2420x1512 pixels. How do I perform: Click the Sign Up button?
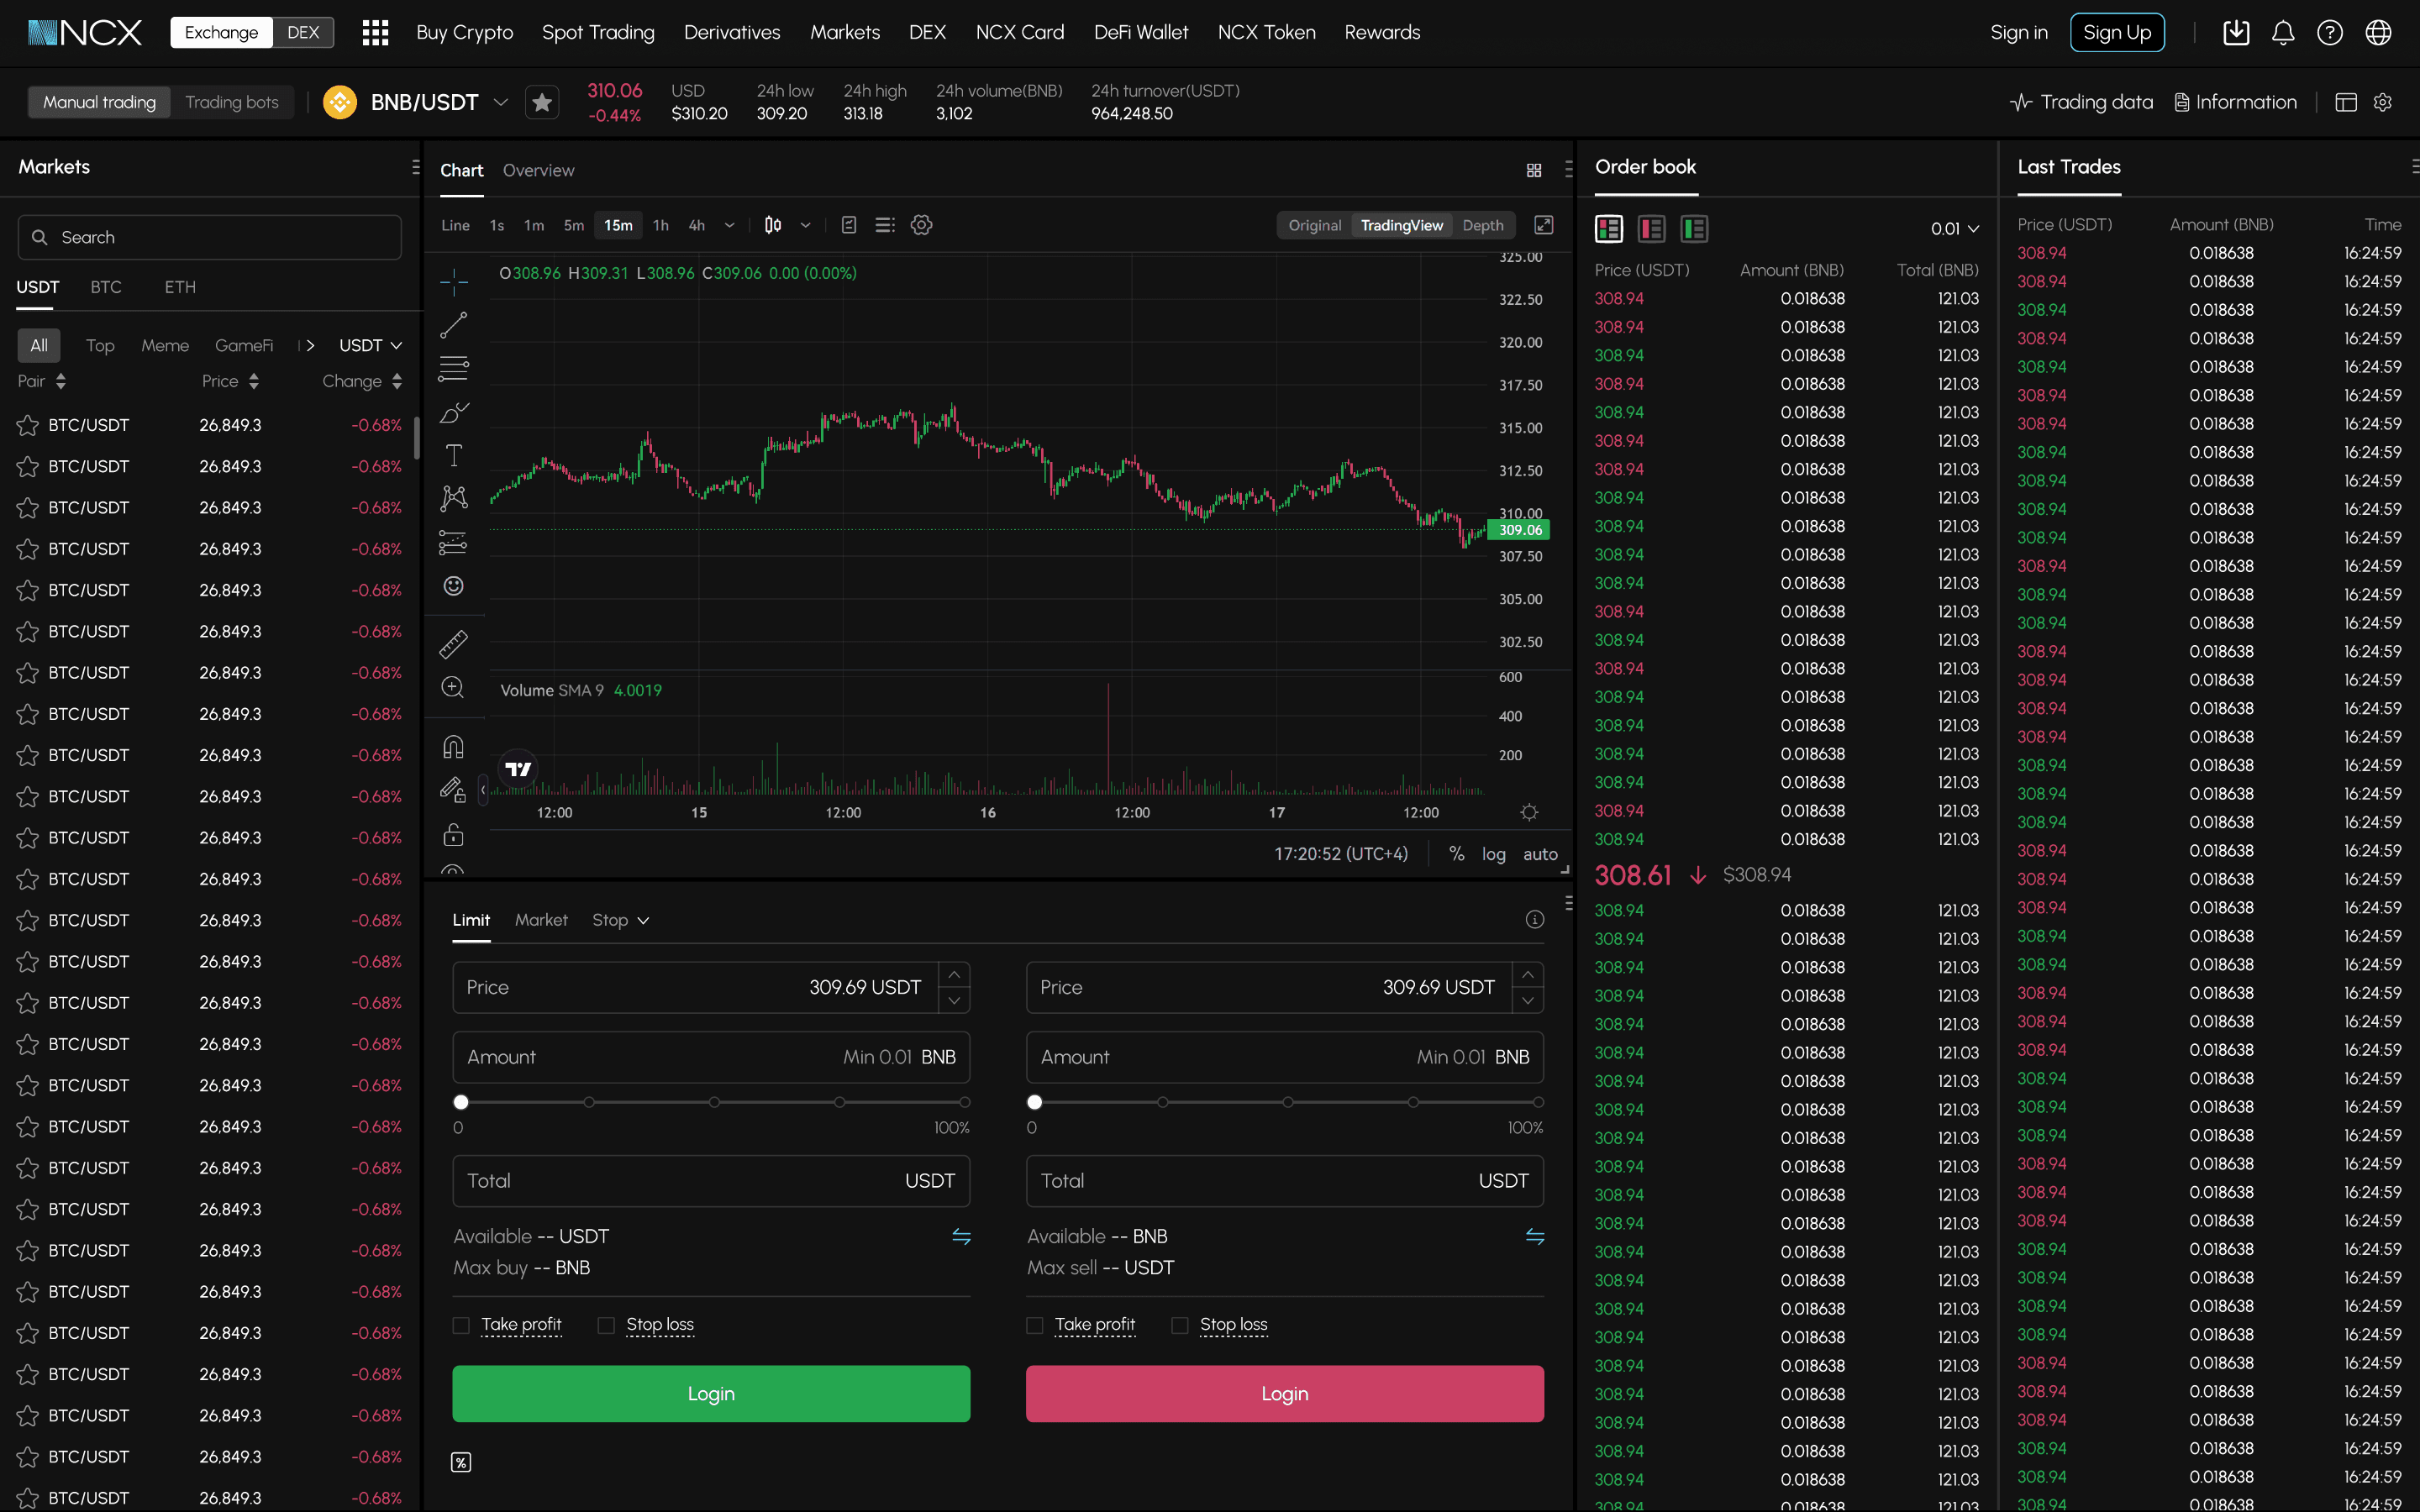2117,32
